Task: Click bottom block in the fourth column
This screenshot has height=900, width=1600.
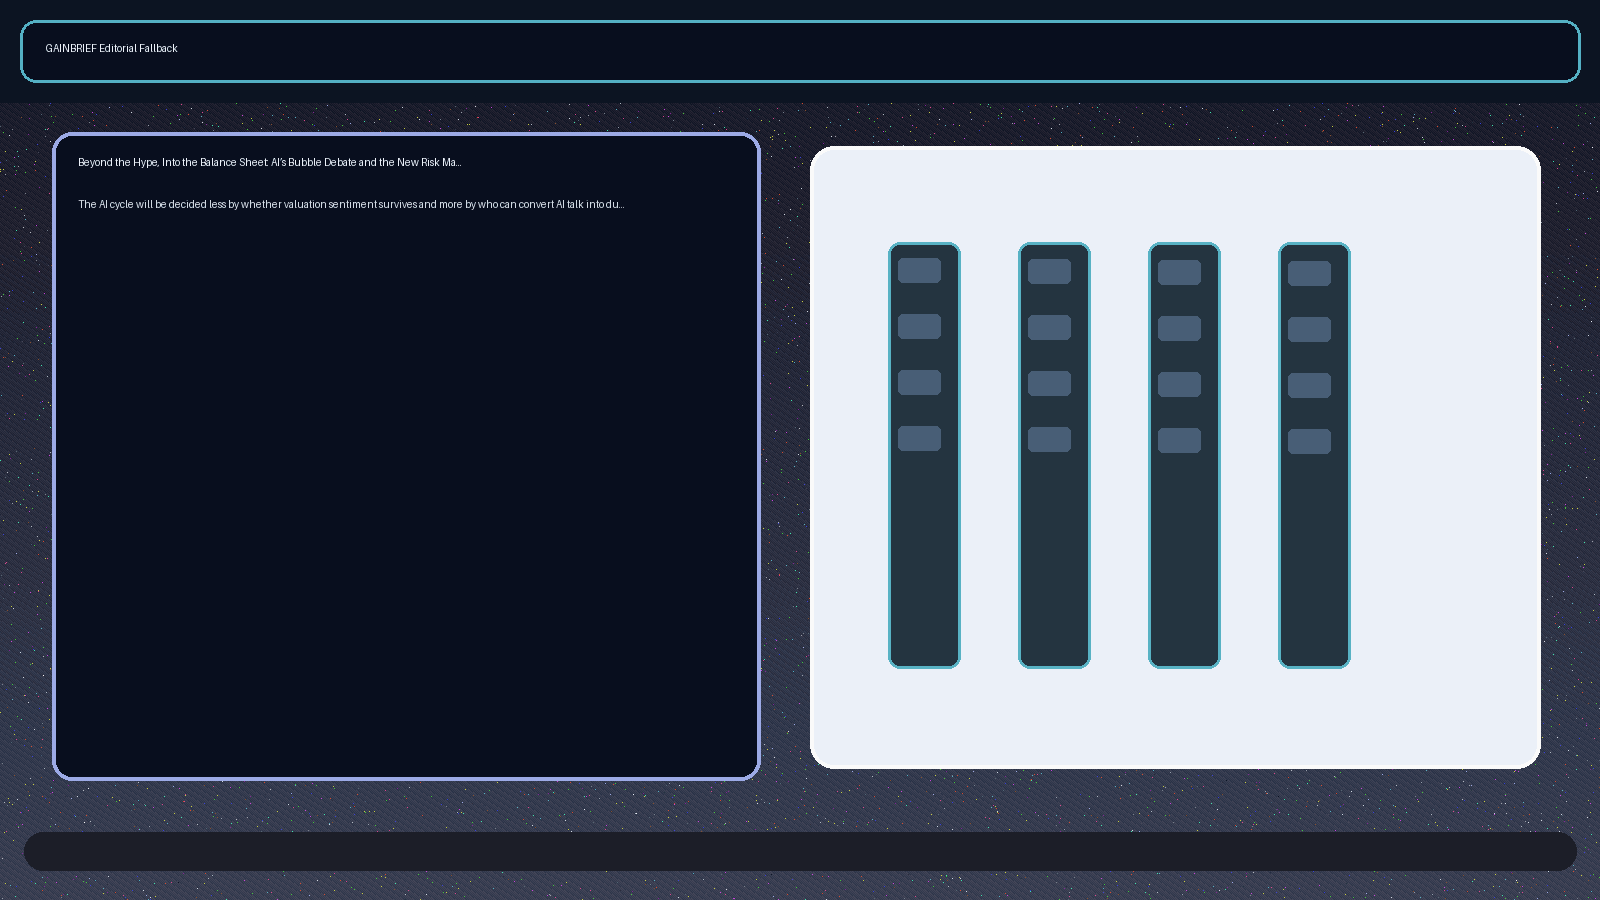Action: tap(1309, 442)
